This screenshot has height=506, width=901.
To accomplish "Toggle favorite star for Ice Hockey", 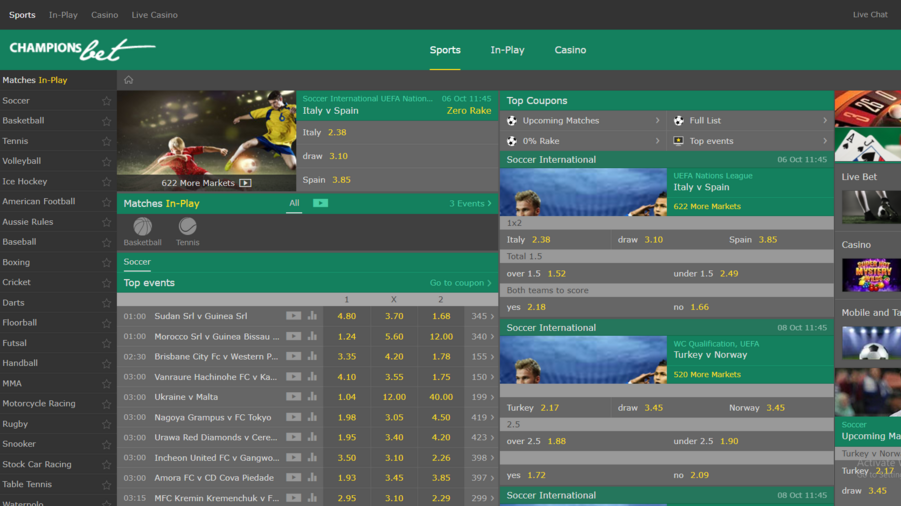I will click(x=106, y=182).
